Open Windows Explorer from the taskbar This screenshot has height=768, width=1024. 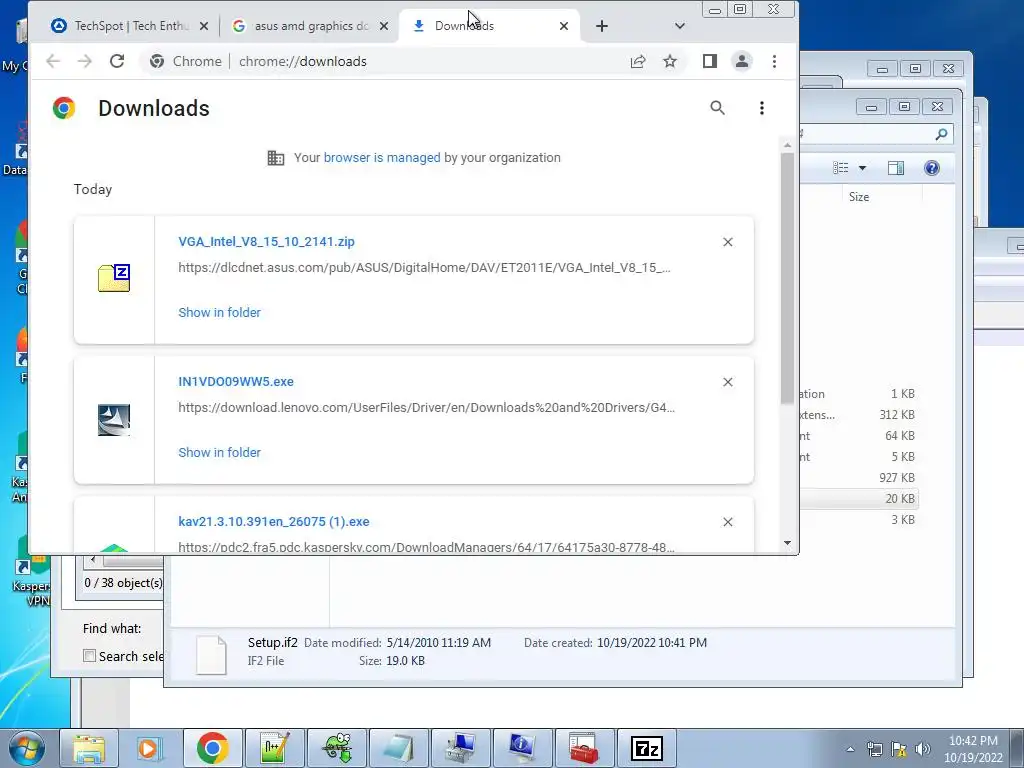click(89, 748)
